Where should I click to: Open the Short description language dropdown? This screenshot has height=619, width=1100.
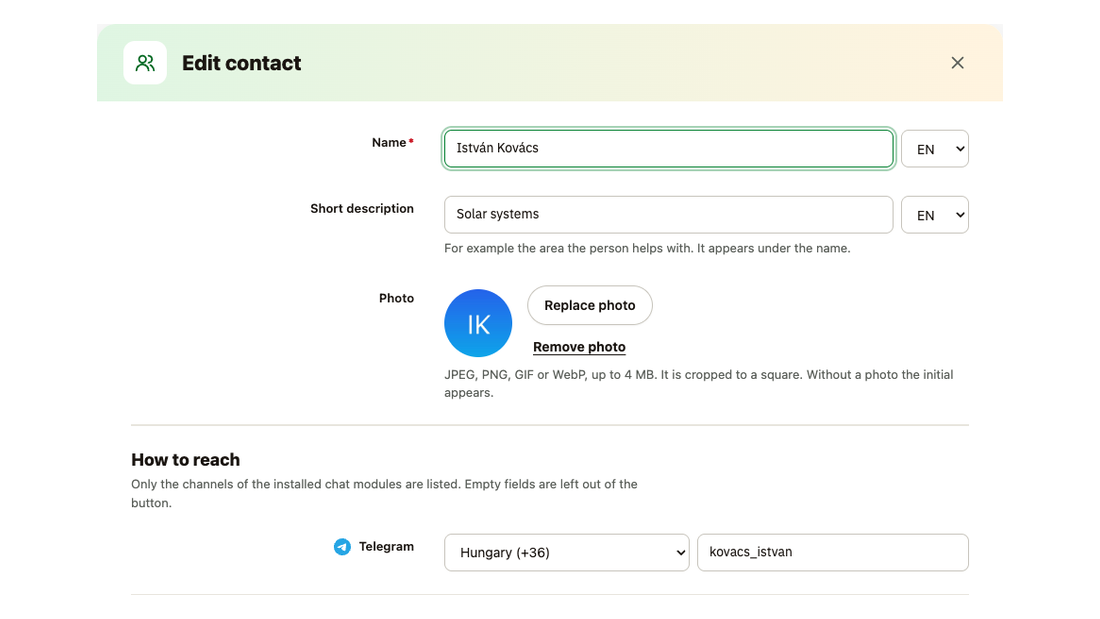click(934, 215)
